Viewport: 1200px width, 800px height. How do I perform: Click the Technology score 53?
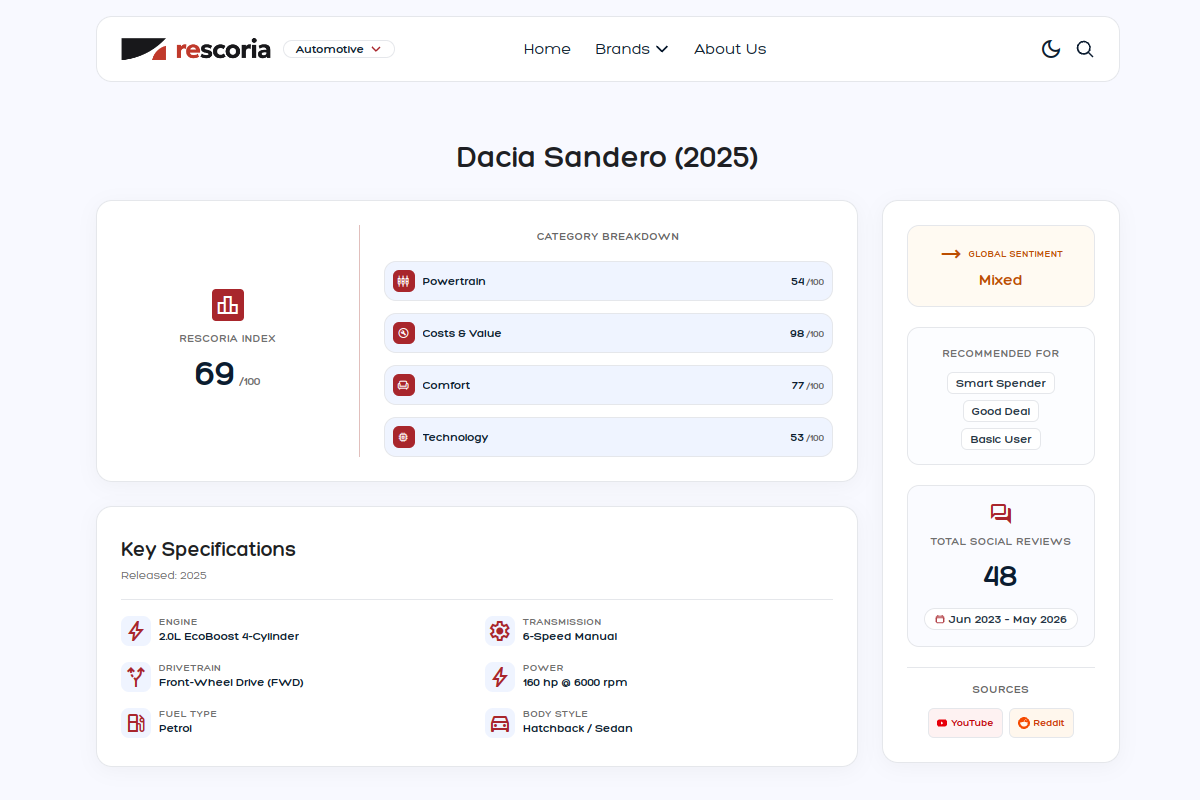point(797,437)
